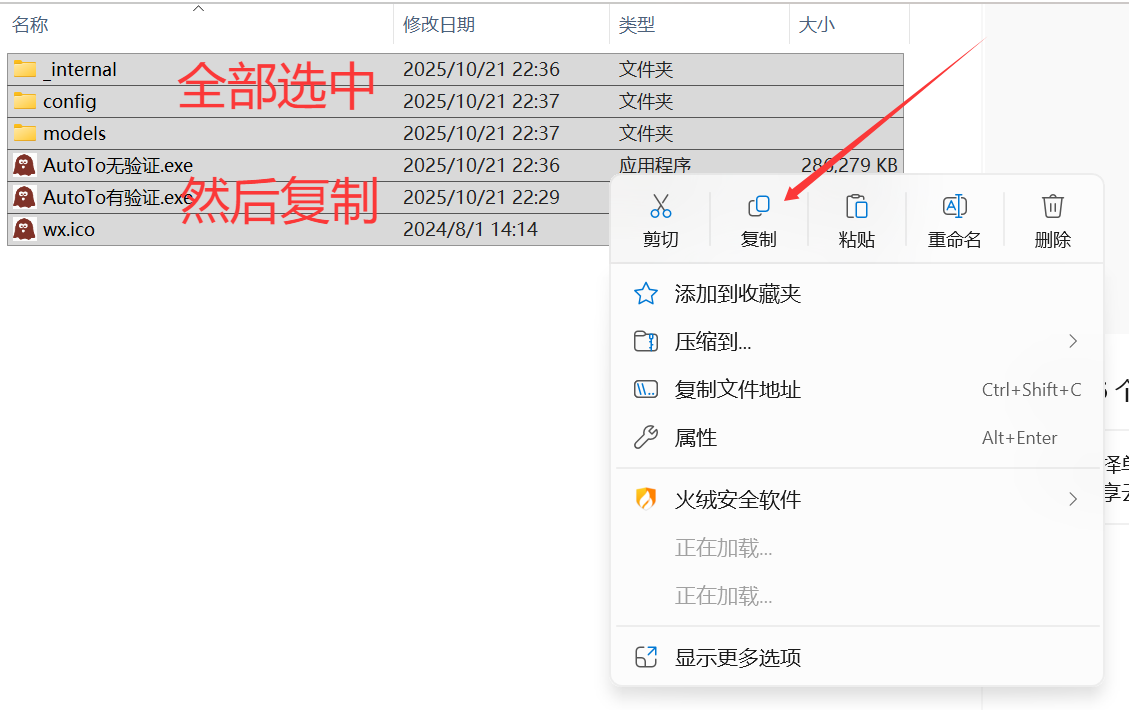
Task: Sort by 类型 column header
Action: [636, 25]
